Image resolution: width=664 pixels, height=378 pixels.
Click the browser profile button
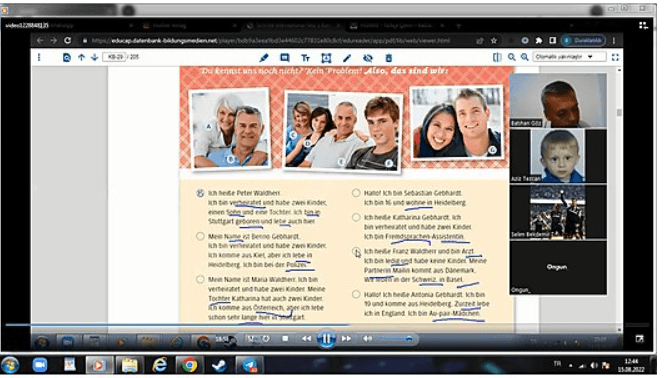[x=584, y=41]
